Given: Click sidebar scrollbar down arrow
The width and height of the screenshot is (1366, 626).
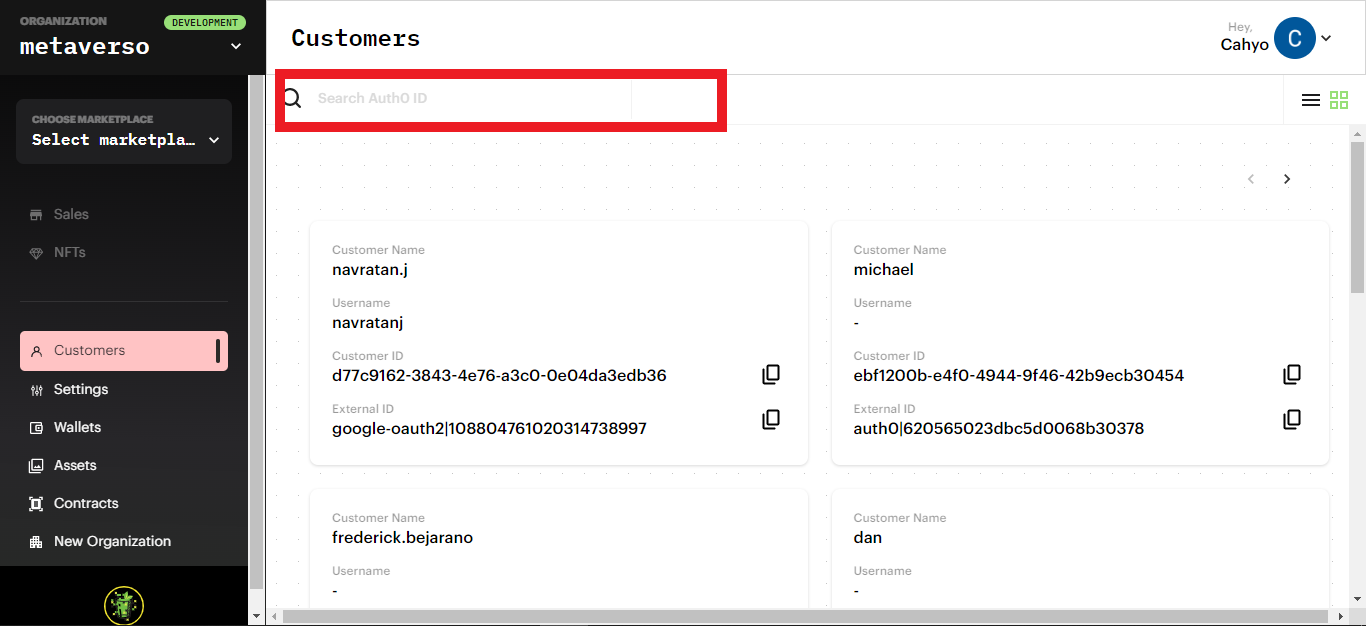Looking at the screenshot, I should pyautogui.click(x=256, y=616).
